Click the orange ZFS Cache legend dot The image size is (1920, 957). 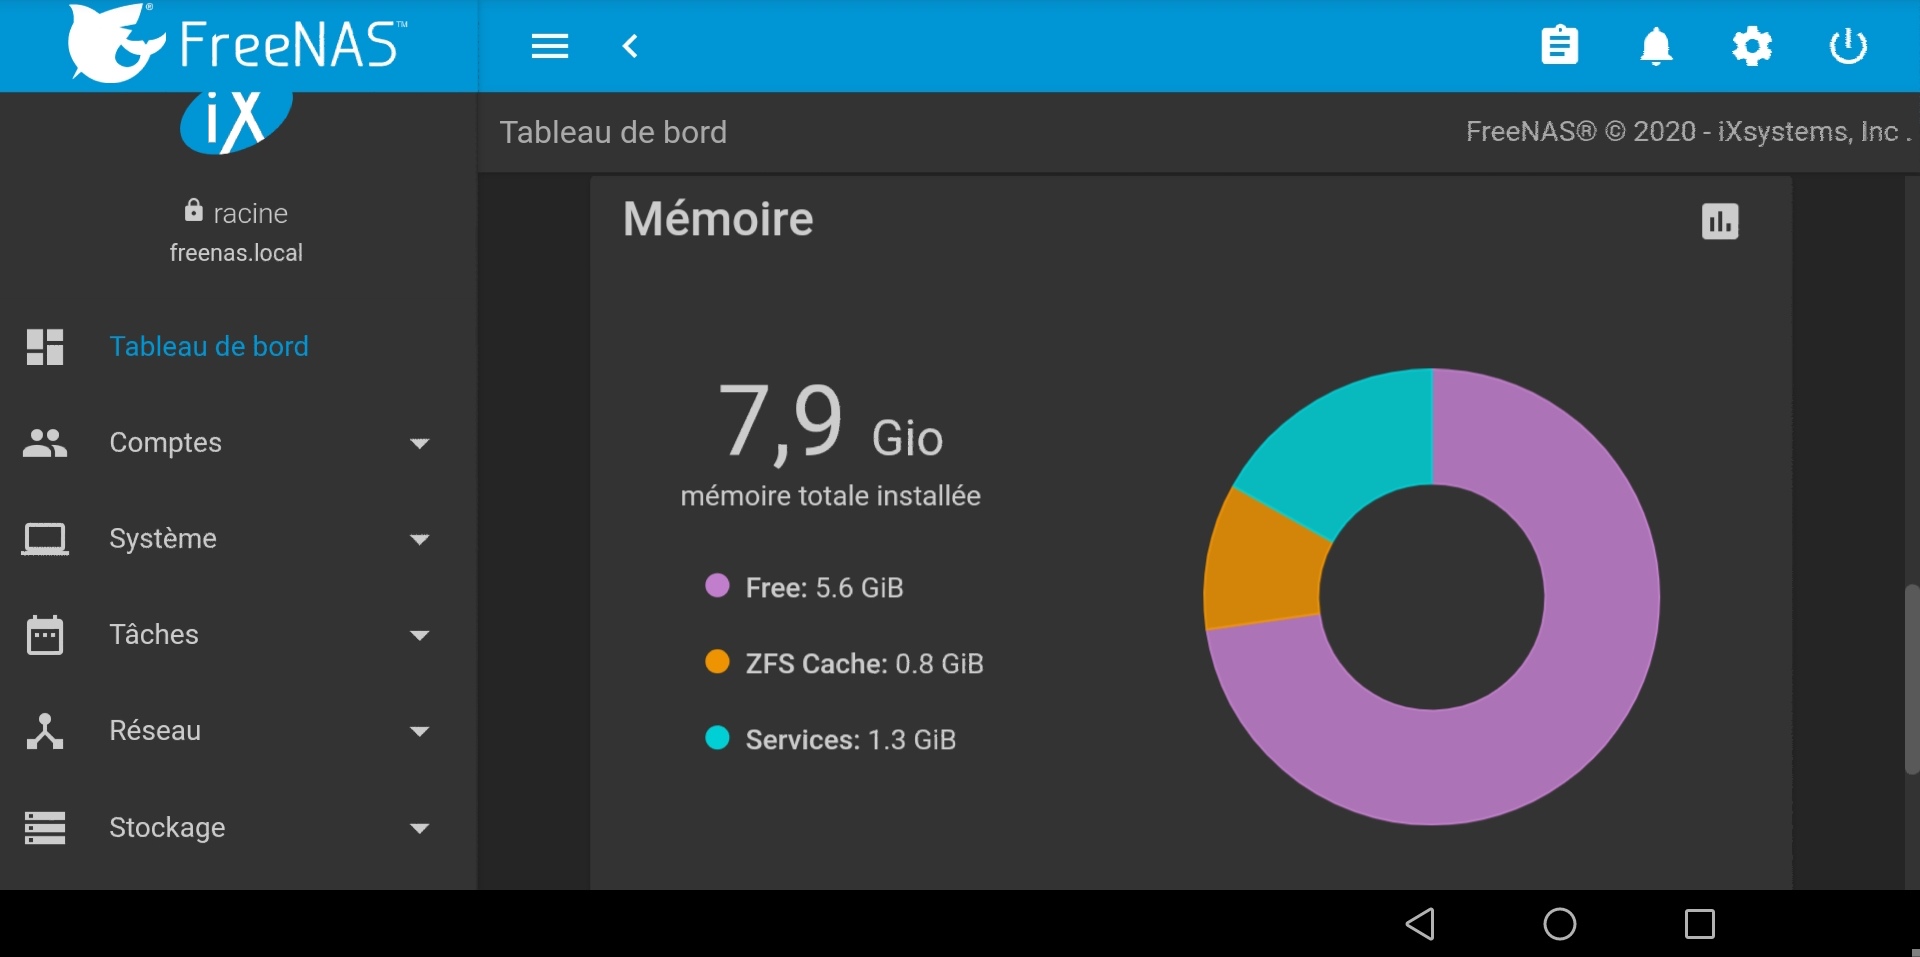(x=717, y=662)
